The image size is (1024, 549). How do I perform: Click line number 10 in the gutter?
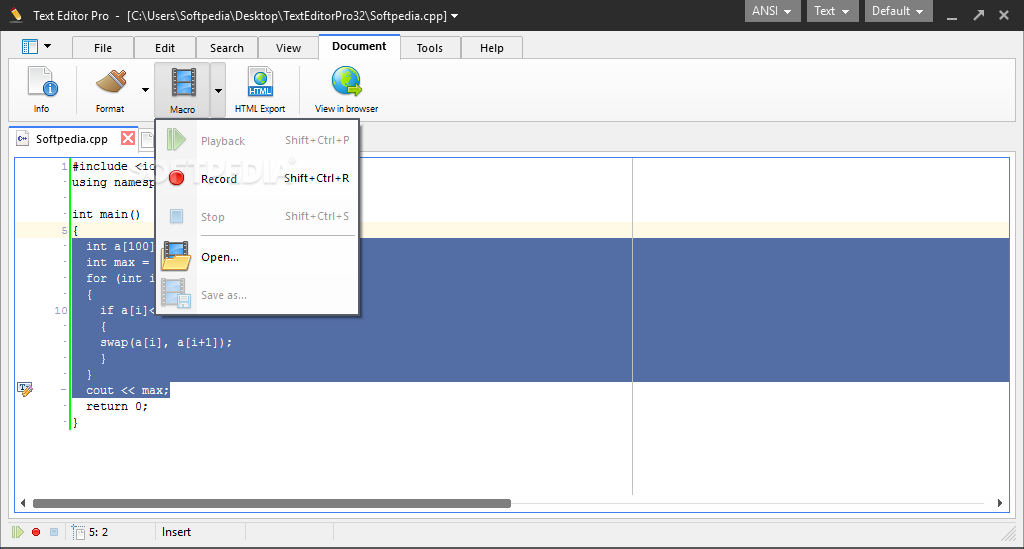[x=61, y=310]
